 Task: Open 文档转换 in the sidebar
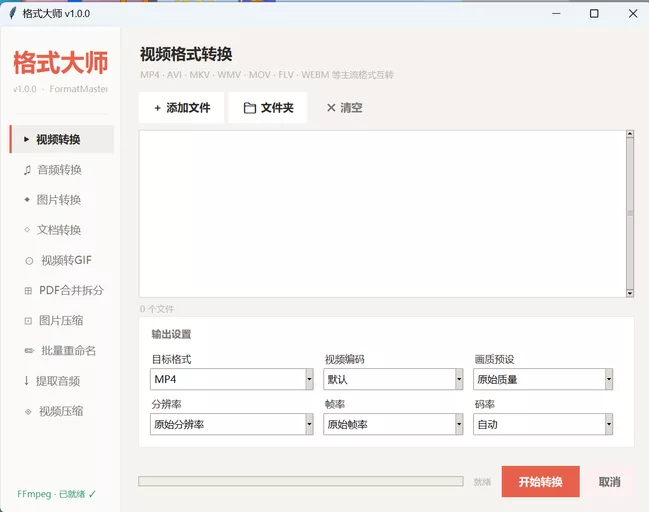point(62,230)
